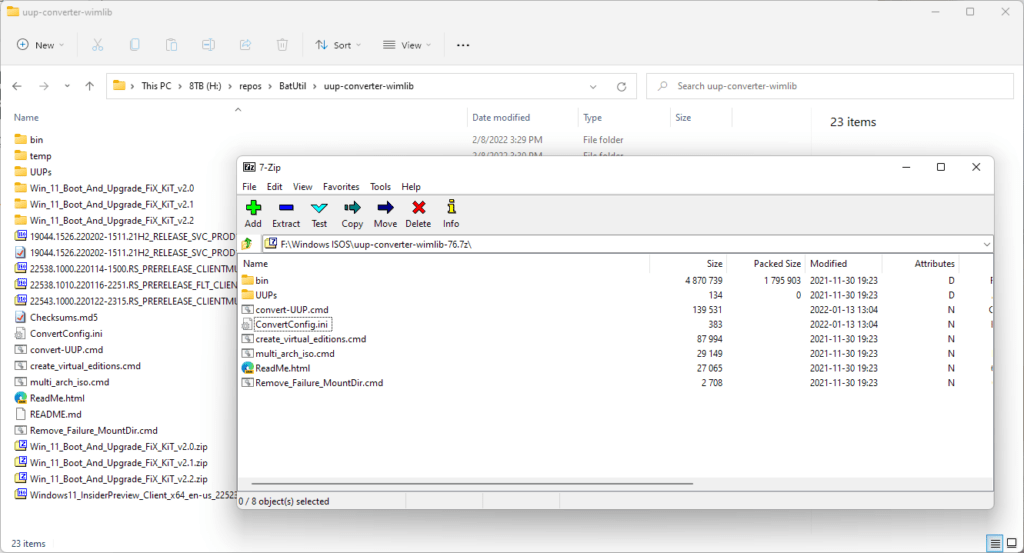This screenshot has width=1024, height=553.
Task: Click the Add button in 7-Zip toolbar
Action: 253,213
